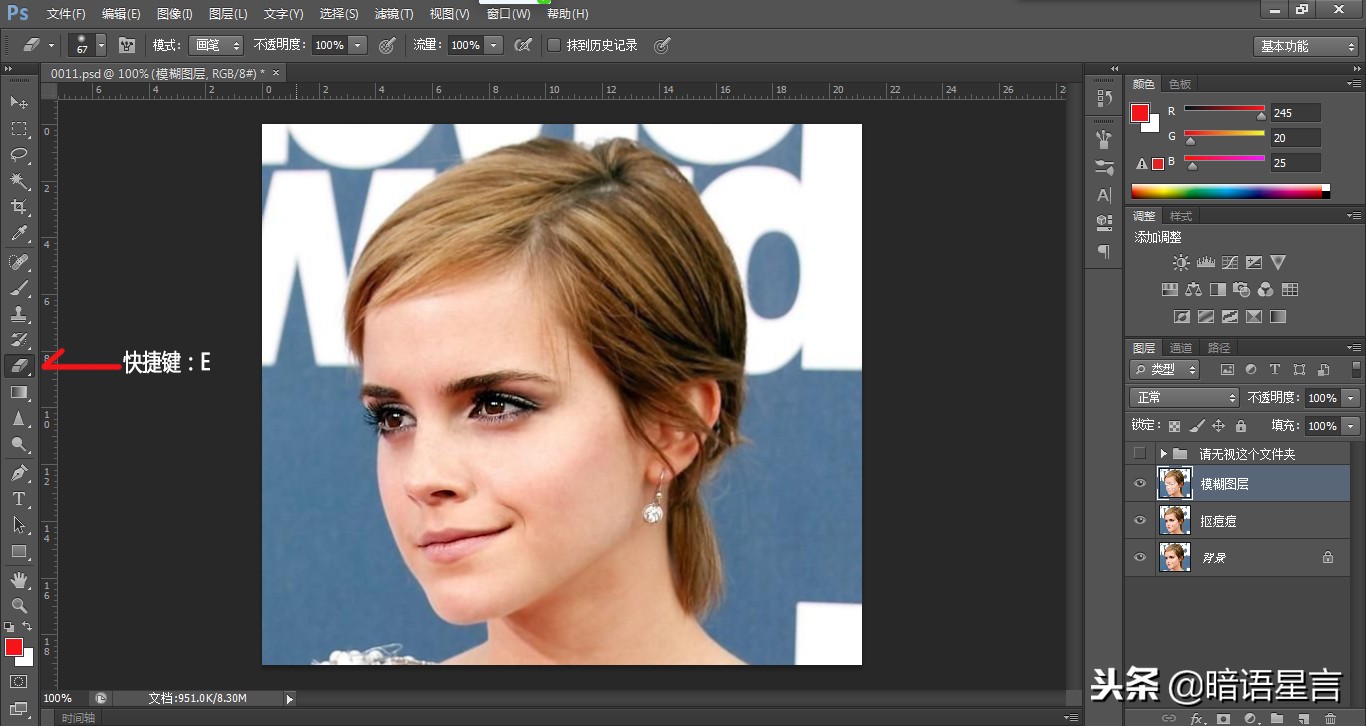Switch to the 通道 tab
The width and height of the screenshot is (1366, 726).
(1181, 348)
